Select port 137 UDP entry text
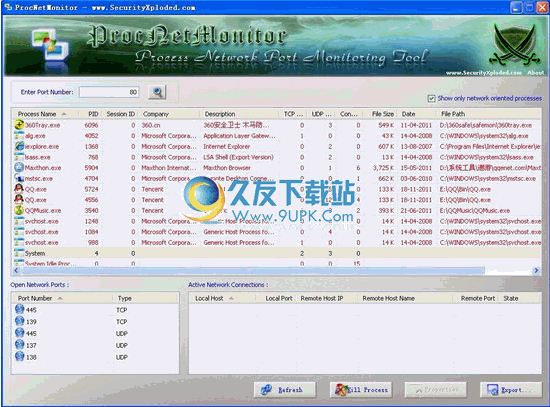The width and height of the screenshot is (550, 407). pos(31,345)
